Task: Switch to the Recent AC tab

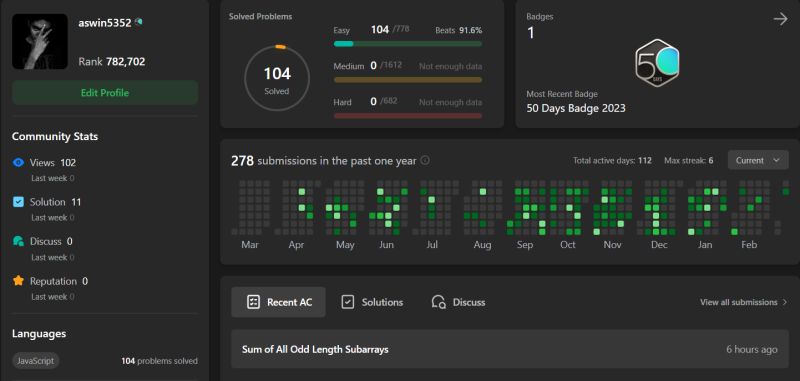Action: 279,302
